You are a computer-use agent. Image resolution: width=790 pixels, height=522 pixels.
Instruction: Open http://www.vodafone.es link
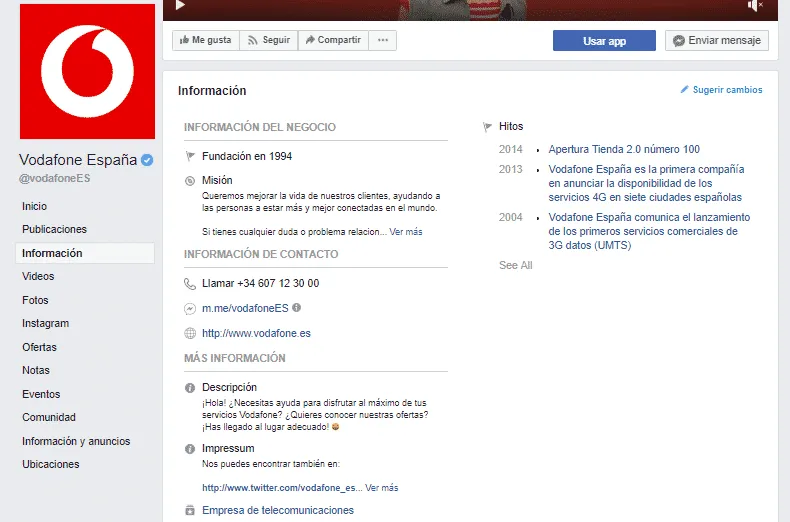pyautogui.click(x=256, y=333)
